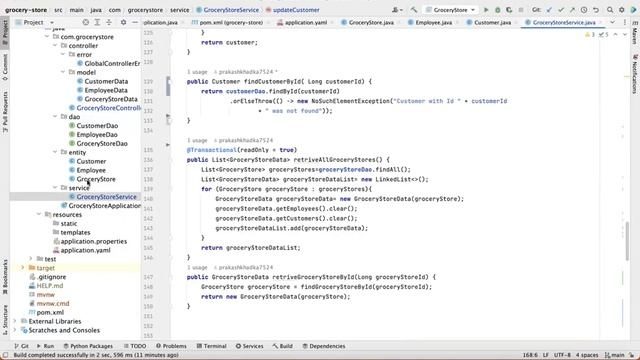Open the Python Packages tool window
640x360 pixels.
pyautogui.click(x=88, y=346)
